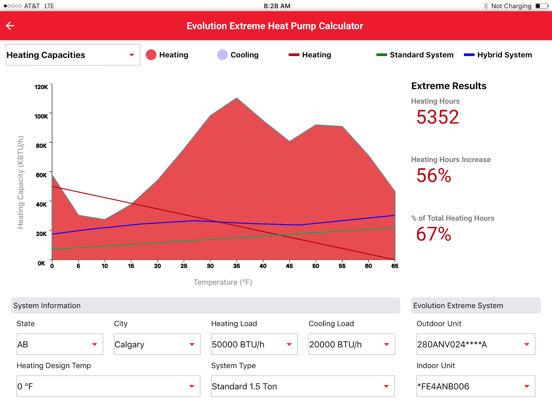This screenshot has width=552, height=414.
Task: Open the Cooling Load 20000 BTU/h dropdown
Action: click(x=352, y=344)
